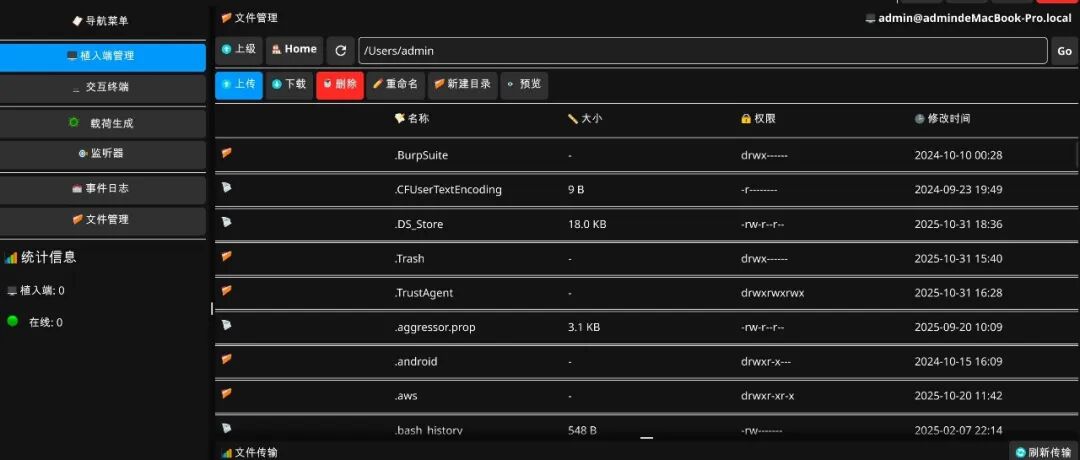Select the .DS_Store file name
Viewport: 1080px width, 460px height.
pyautogui.click(x=419, y=224)
